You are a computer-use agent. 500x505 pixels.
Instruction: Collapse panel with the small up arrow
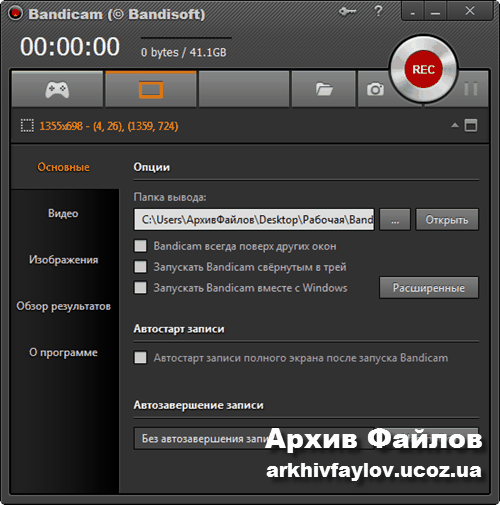[455, 125]
